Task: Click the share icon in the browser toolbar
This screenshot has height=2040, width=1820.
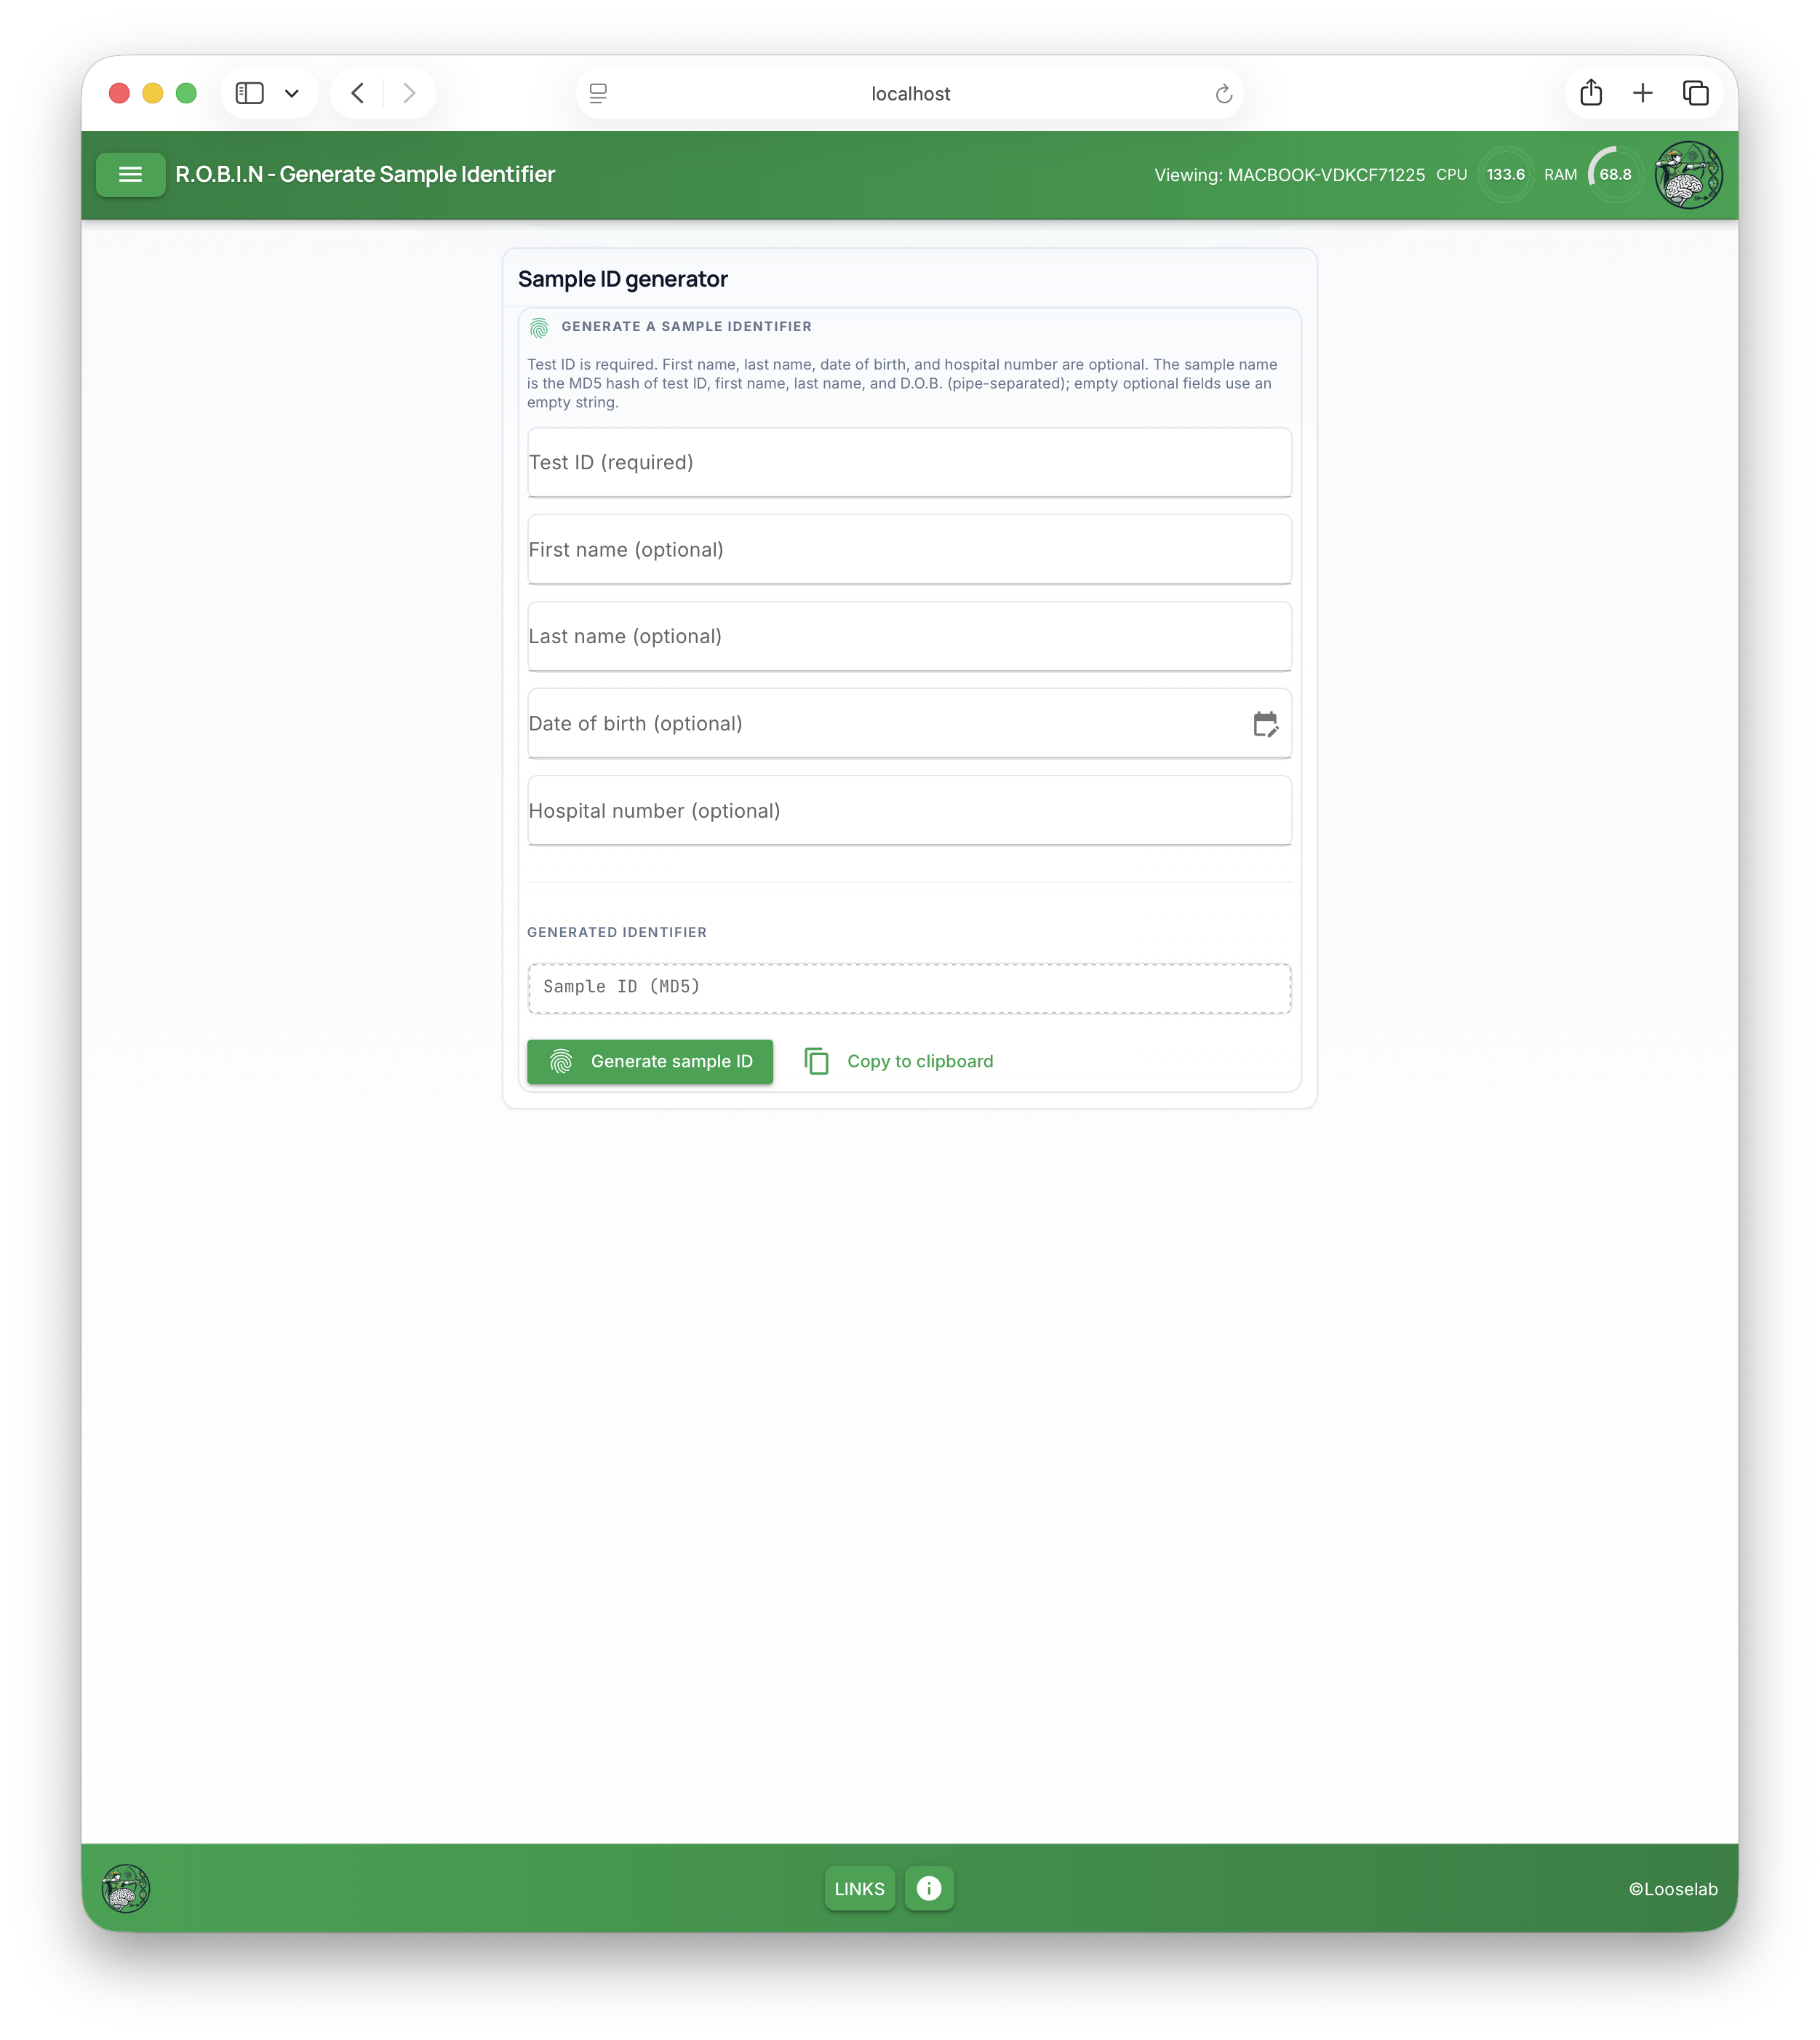Action: tap(1591, 92)
